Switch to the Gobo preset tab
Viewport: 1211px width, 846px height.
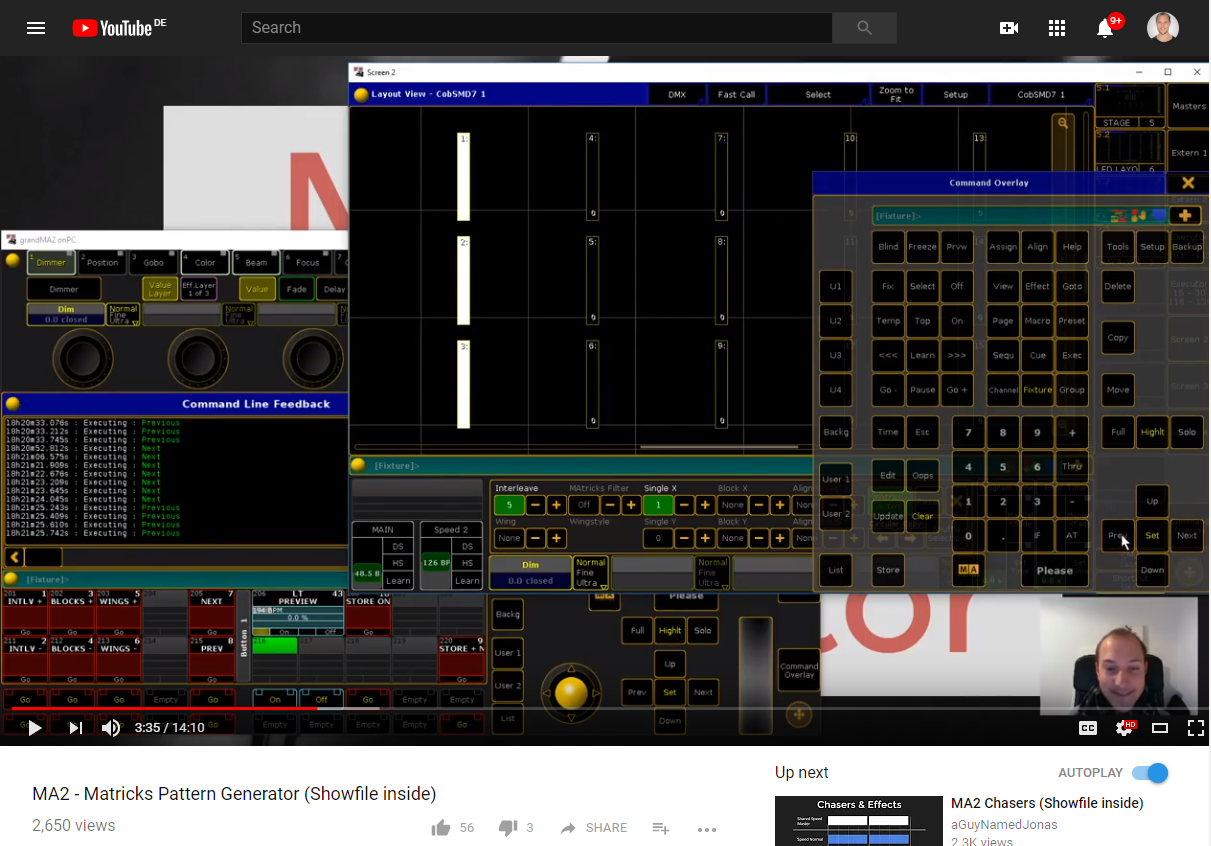tap(153, 263)
